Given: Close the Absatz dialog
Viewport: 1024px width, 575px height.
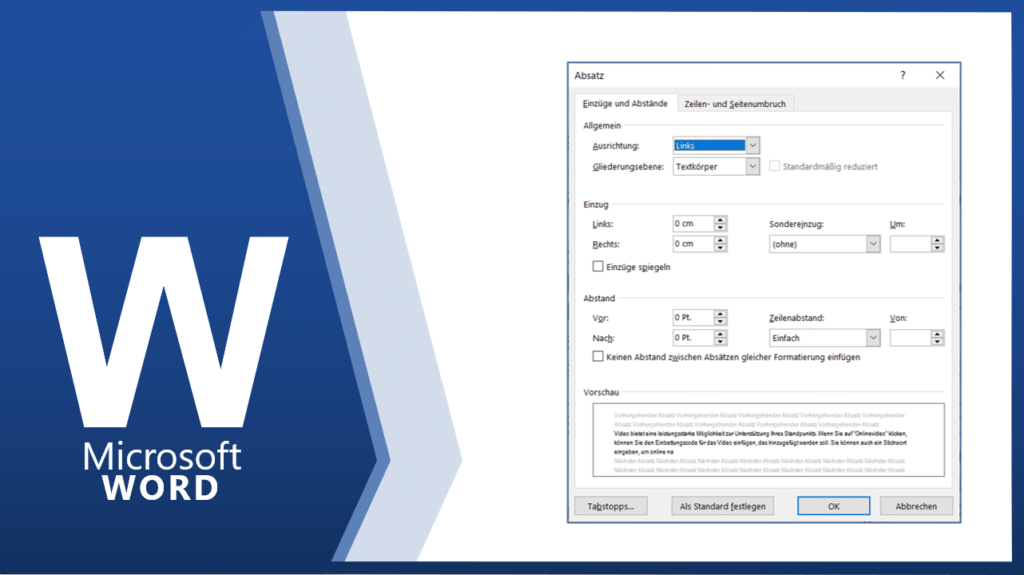Looking at the screenshot, I should coord(940,75).
